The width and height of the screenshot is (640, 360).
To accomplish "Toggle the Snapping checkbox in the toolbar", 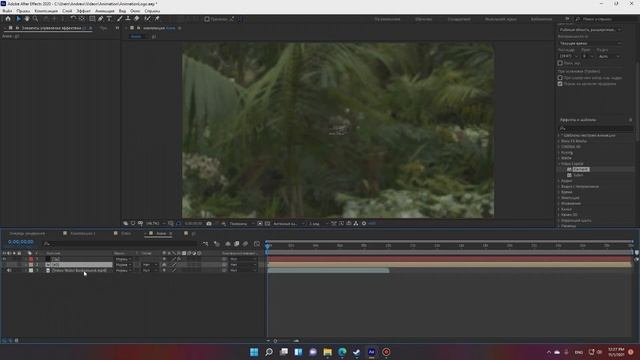I will (x=207, y=19).
